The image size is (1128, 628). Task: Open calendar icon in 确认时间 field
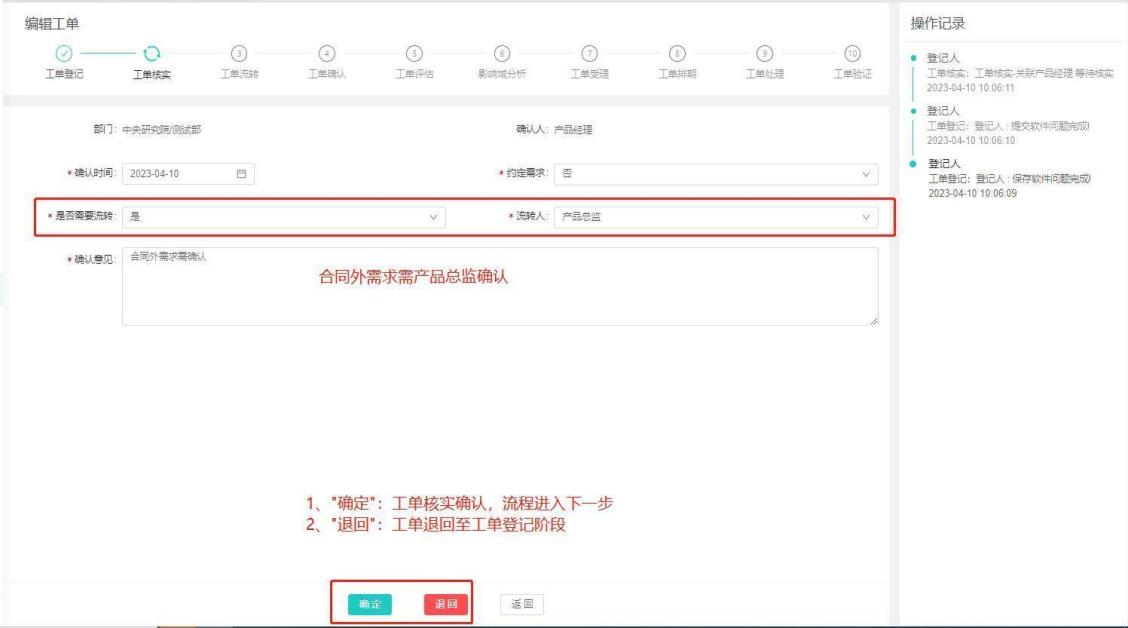coord(240,174)
